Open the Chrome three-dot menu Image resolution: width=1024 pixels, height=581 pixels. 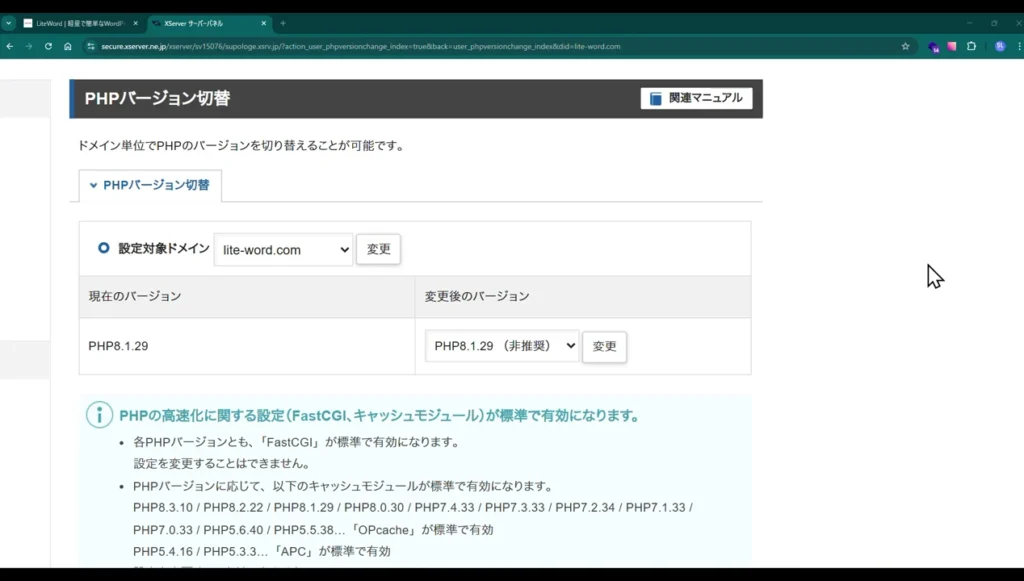coord(1017,46)
